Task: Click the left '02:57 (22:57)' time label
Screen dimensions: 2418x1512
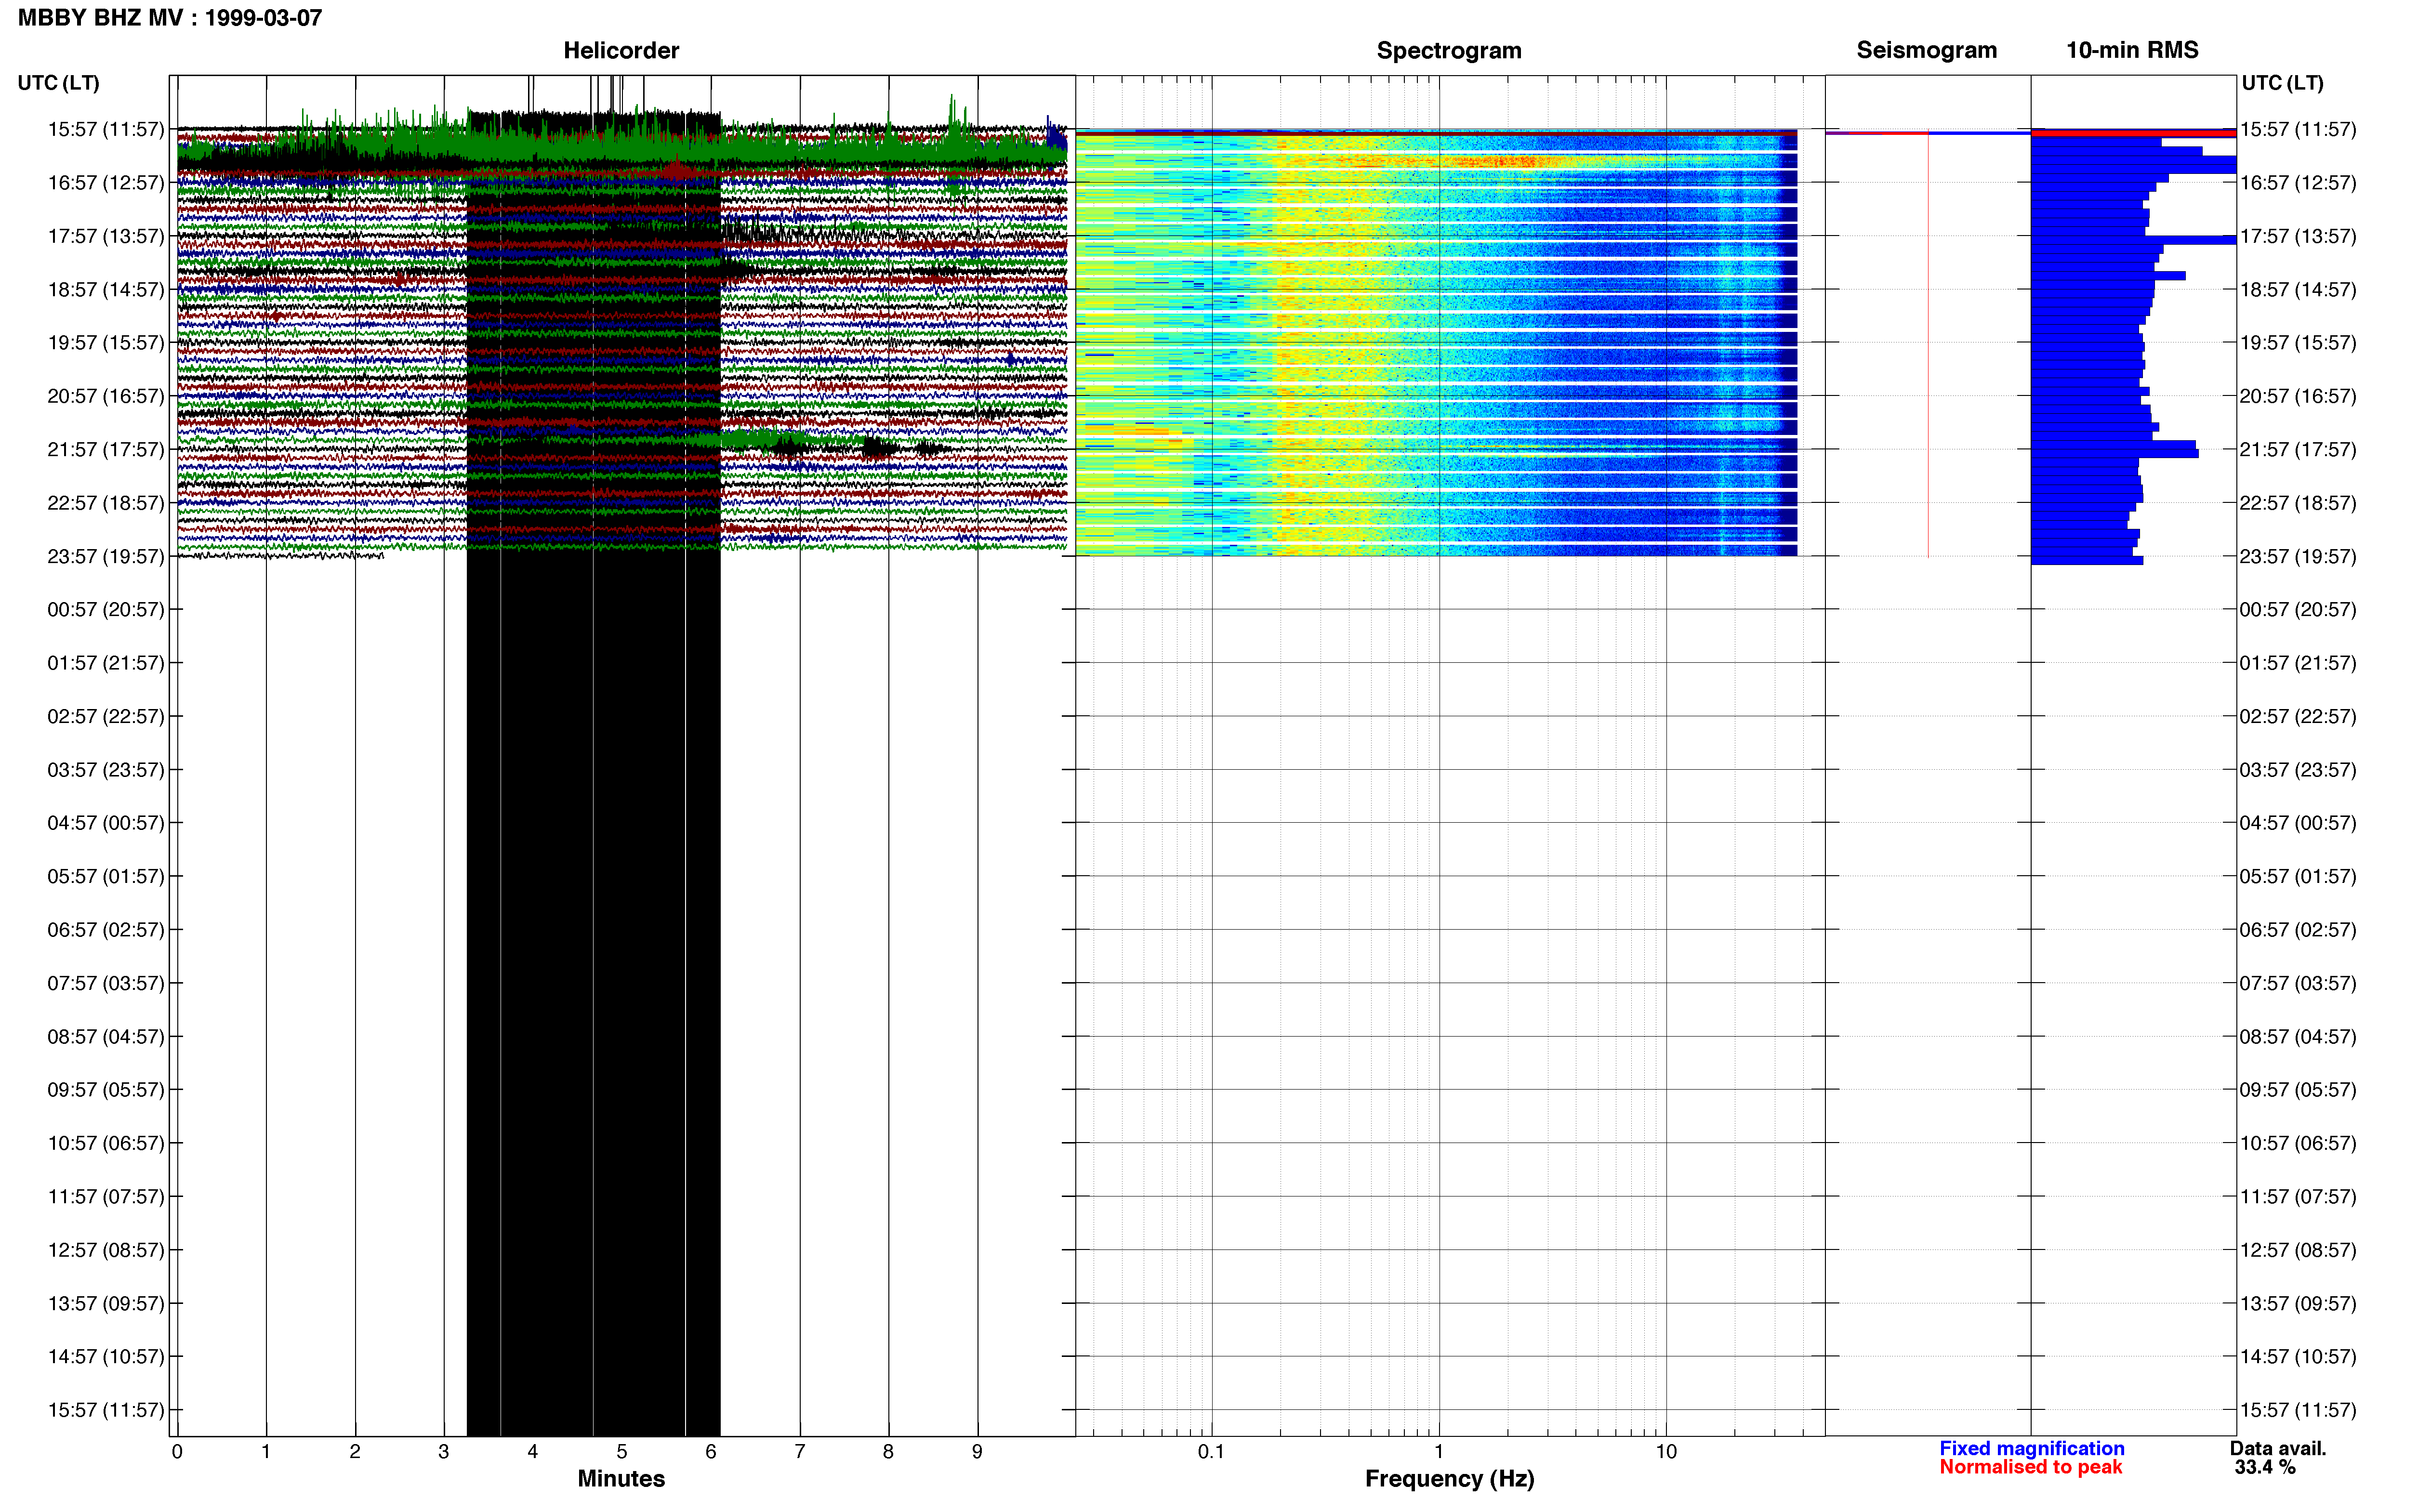Action: (105, 716)
